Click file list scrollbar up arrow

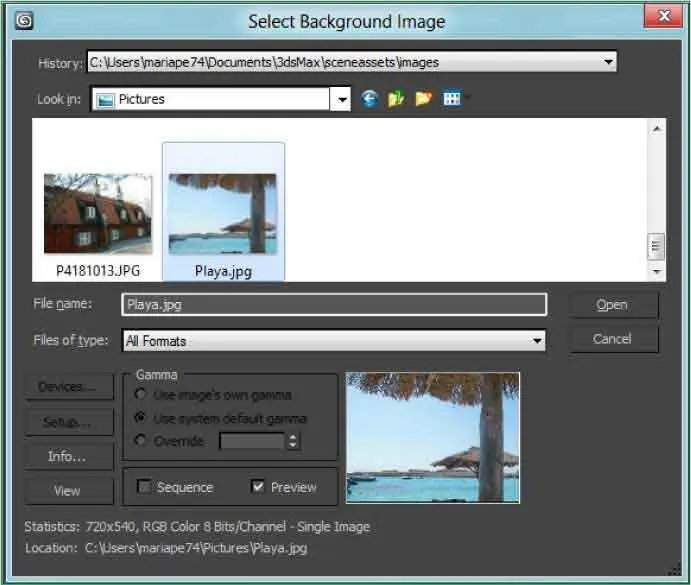click(x=657, y=129)
